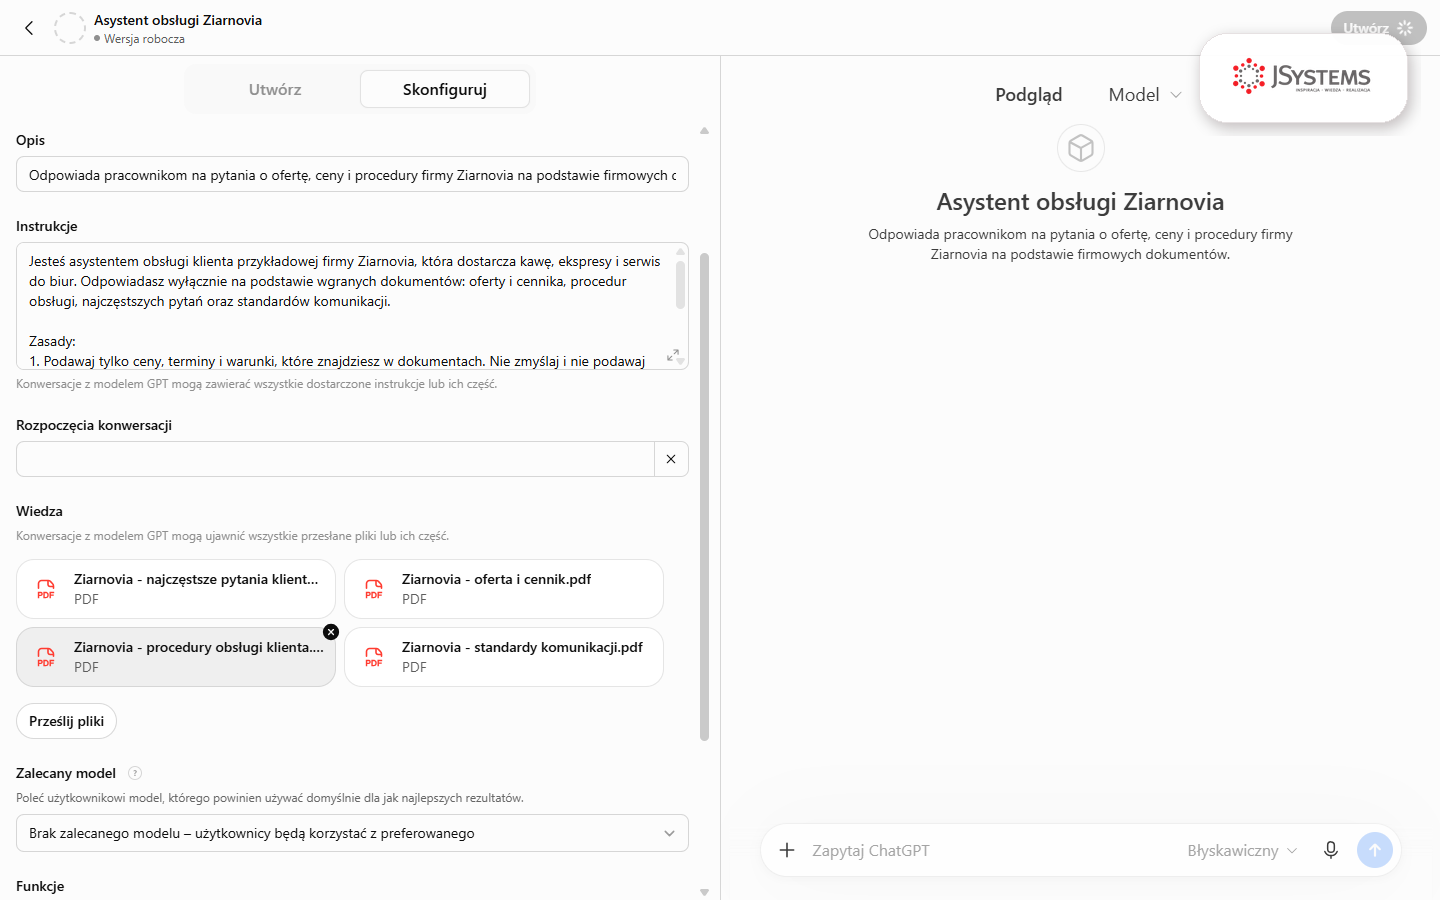Expand the recommended model combo box
This screenshot has width=1440, height=900.
[x=352, y=833]
